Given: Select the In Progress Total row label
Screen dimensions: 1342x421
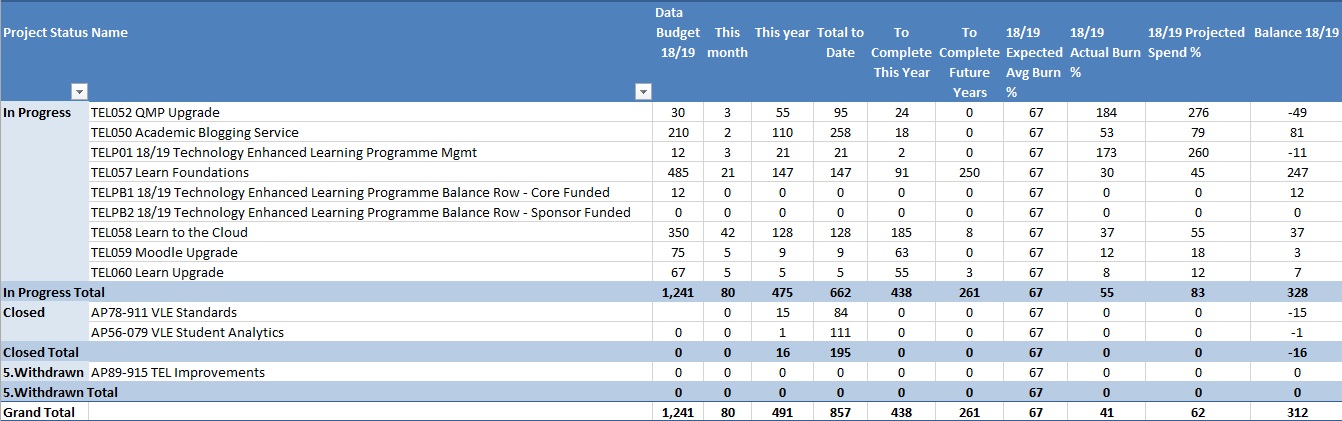Looking at the screenshot, I should pos(54,292).
